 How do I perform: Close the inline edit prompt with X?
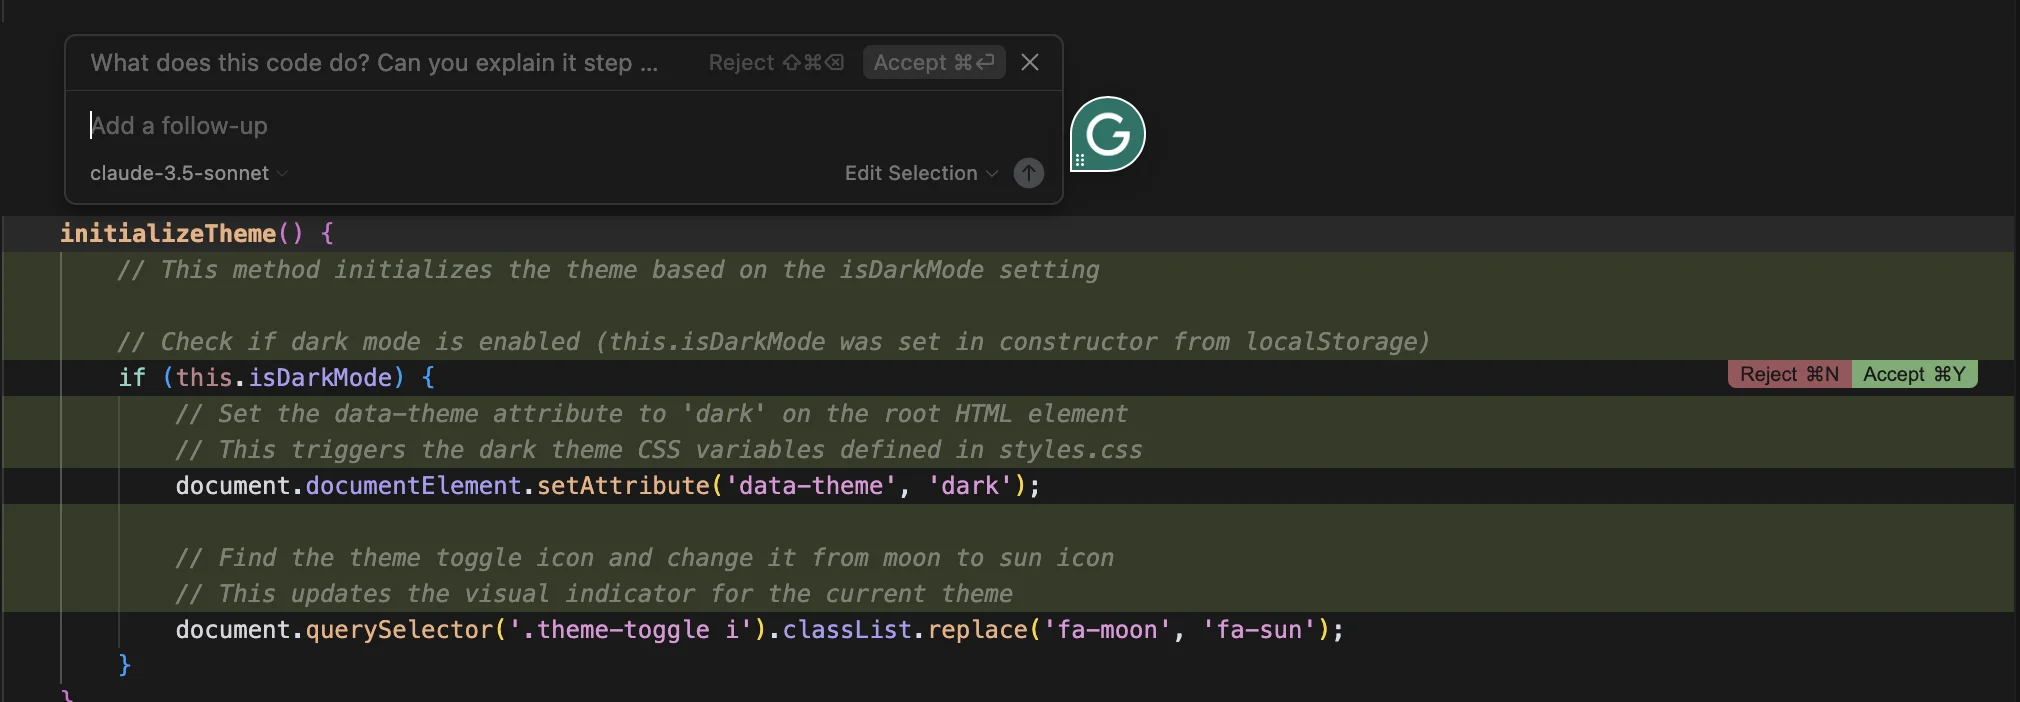point(1030,62)
